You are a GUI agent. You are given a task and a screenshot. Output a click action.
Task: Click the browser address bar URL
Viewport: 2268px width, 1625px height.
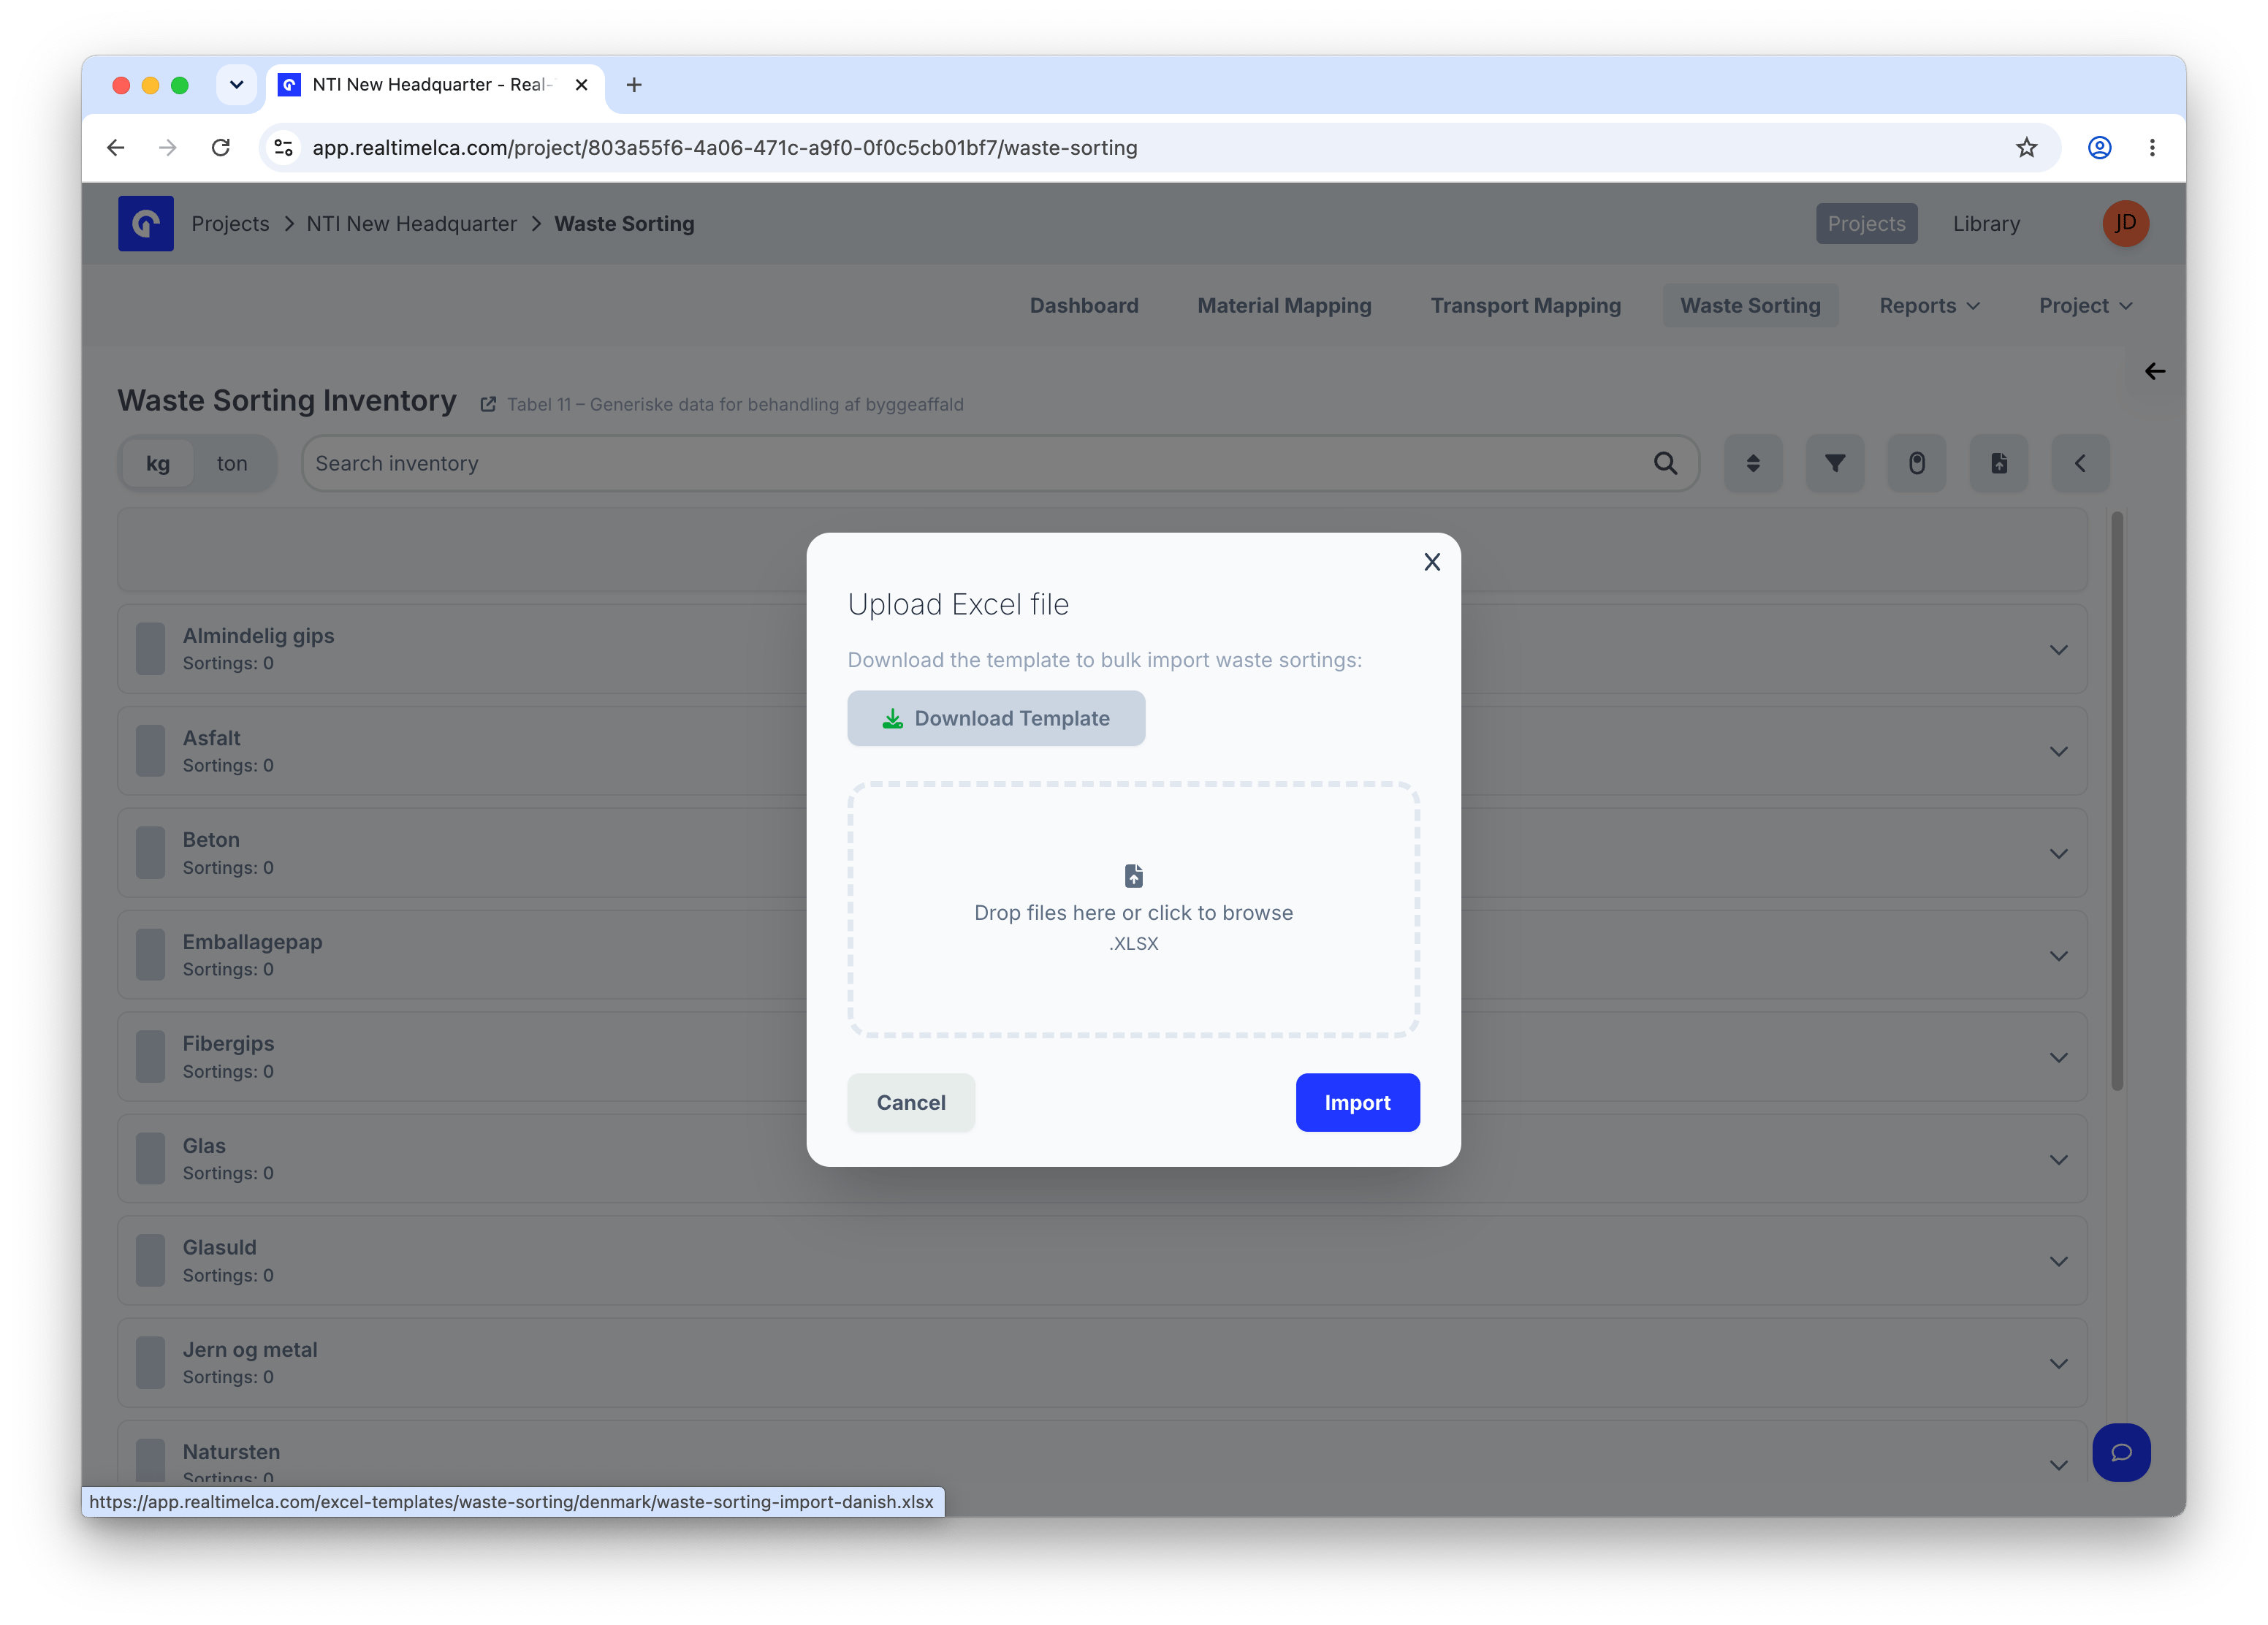click(x=725, y=148)
